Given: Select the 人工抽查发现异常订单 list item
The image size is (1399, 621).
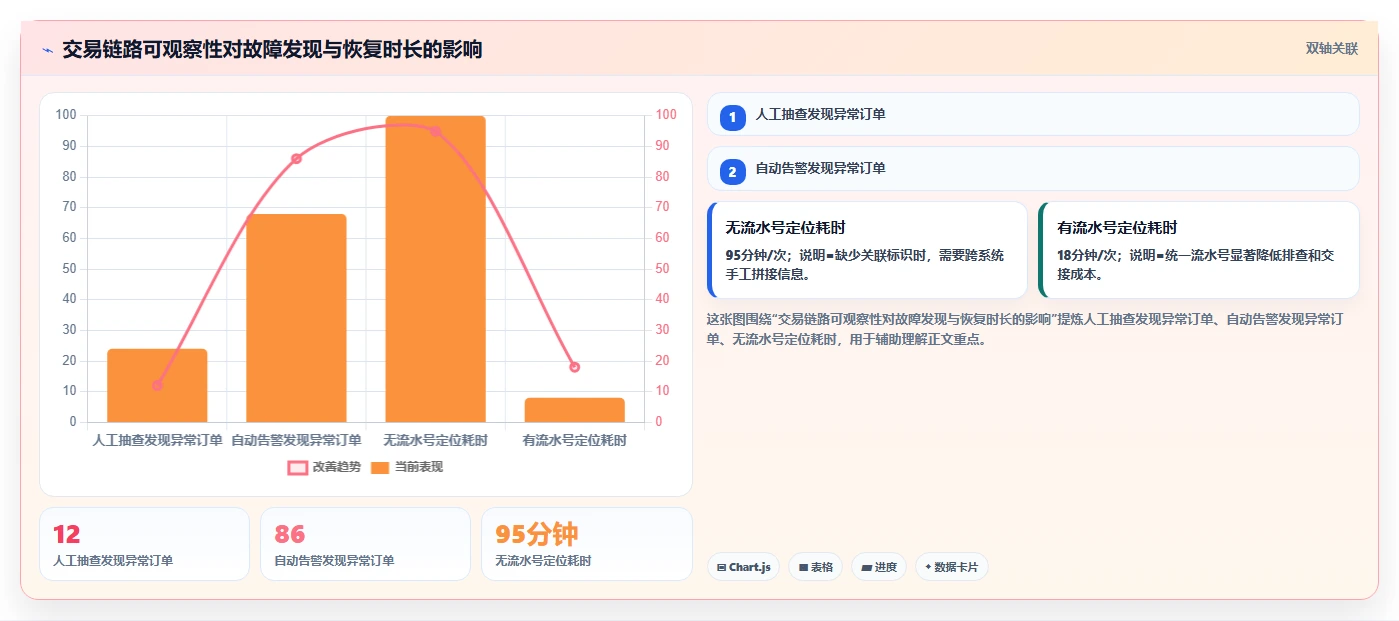Looking at the screenshot, I should point(1033,114).
